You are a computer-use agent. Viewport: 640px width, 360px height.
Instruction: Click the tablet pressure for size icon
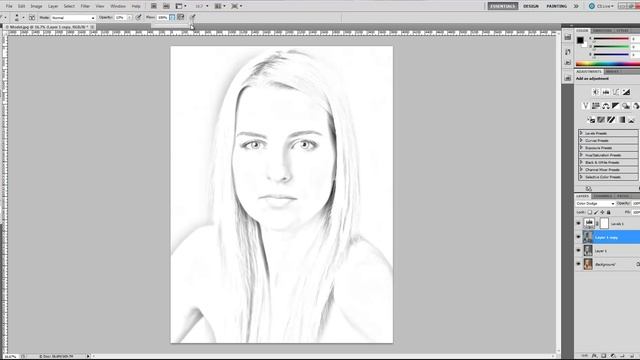193,17
